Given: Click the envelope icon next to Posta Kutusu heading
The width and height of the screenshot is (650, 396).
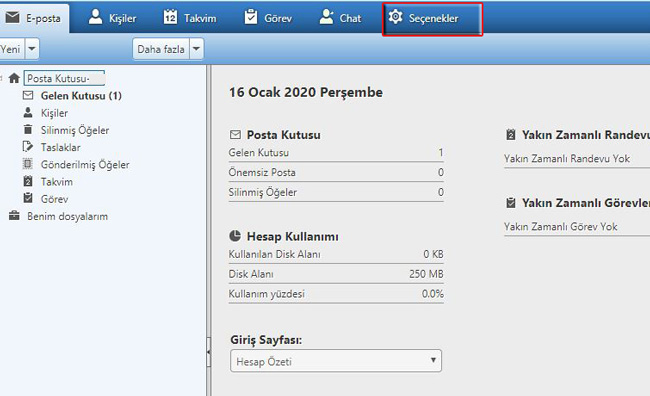Looking at the screenshot, I should click(x=235, y=135).
